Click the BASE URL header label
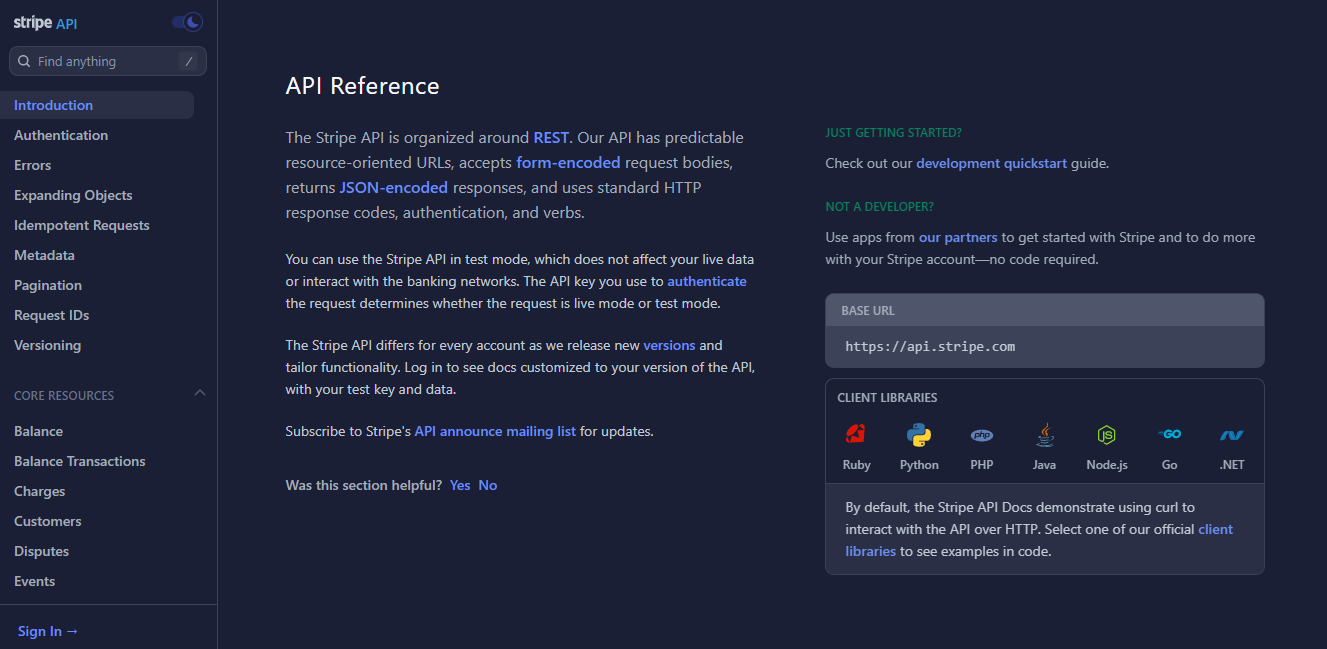 (868, 310)
